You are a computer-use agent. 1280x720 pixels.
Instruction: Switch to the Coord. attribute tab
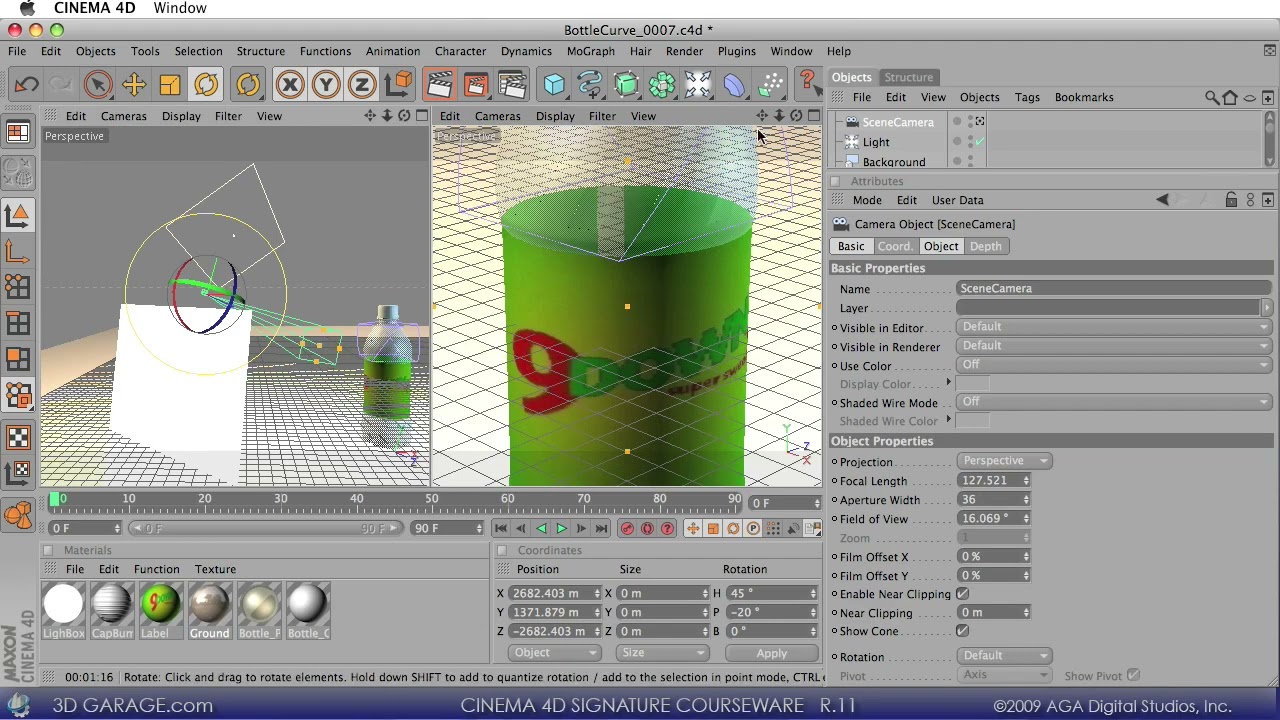pyautogui.click(x=895, y=246)
